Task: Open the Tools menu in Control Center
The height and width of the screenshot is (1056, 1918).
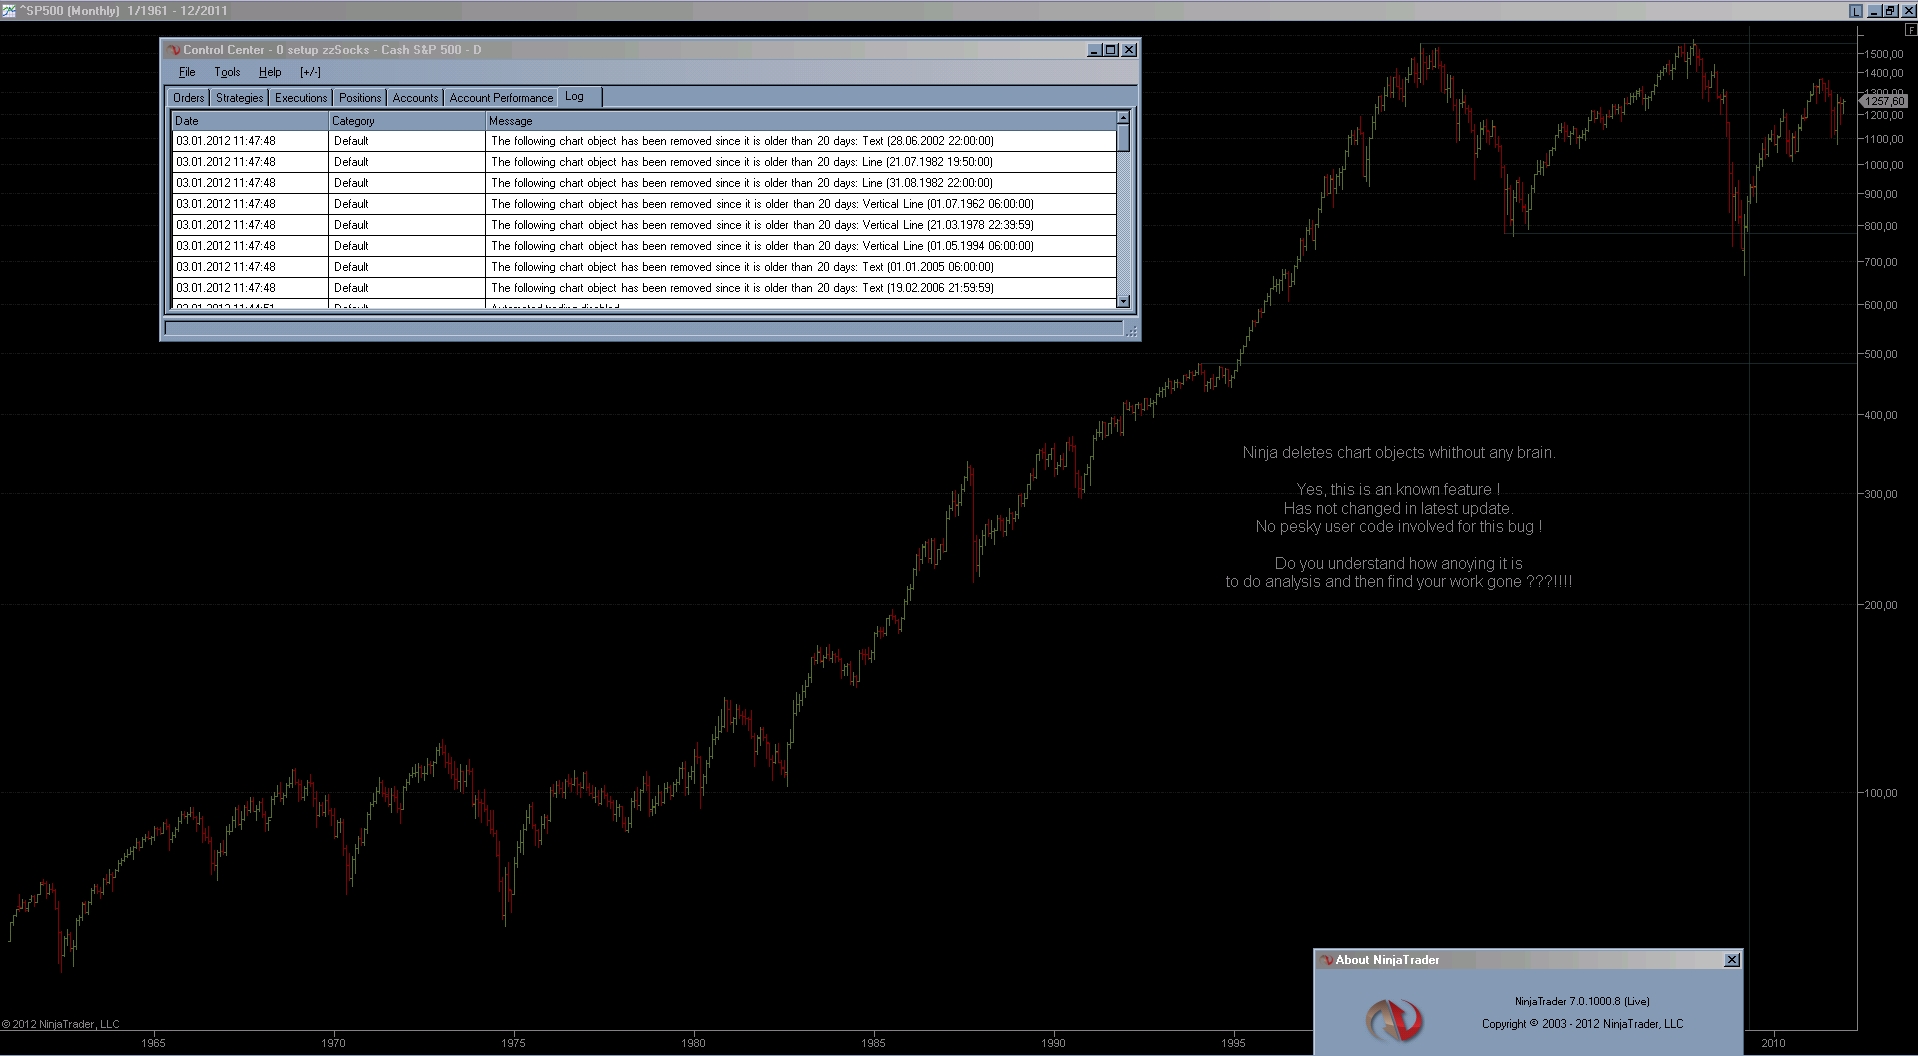Action: point(227,72)
